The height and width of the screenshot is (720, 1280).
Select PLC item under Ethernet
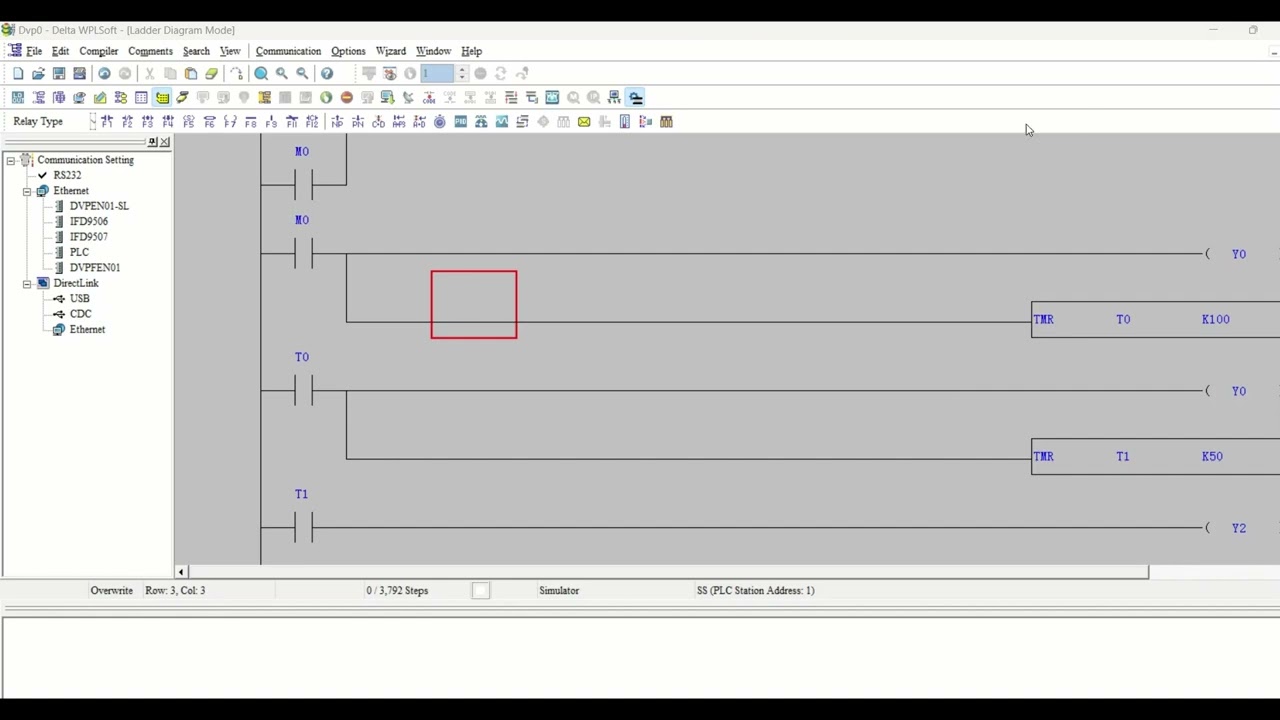coord(79,253)
